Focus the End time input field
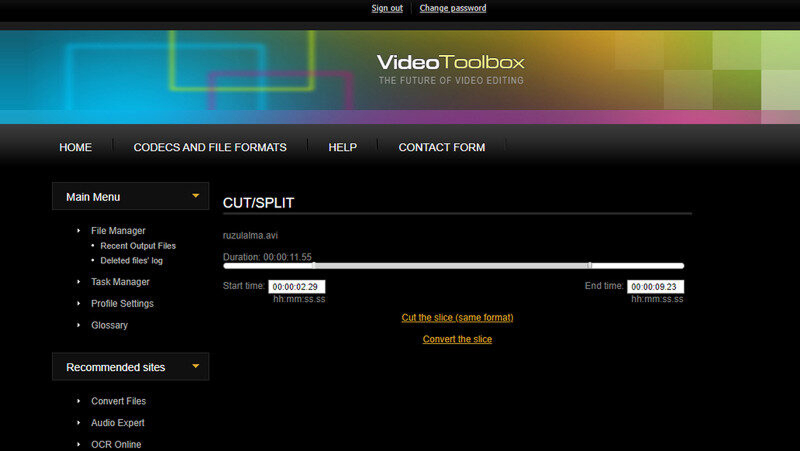The height and width of the screenshot is (451, 800). pyautogui.click(x=655, y=287)
